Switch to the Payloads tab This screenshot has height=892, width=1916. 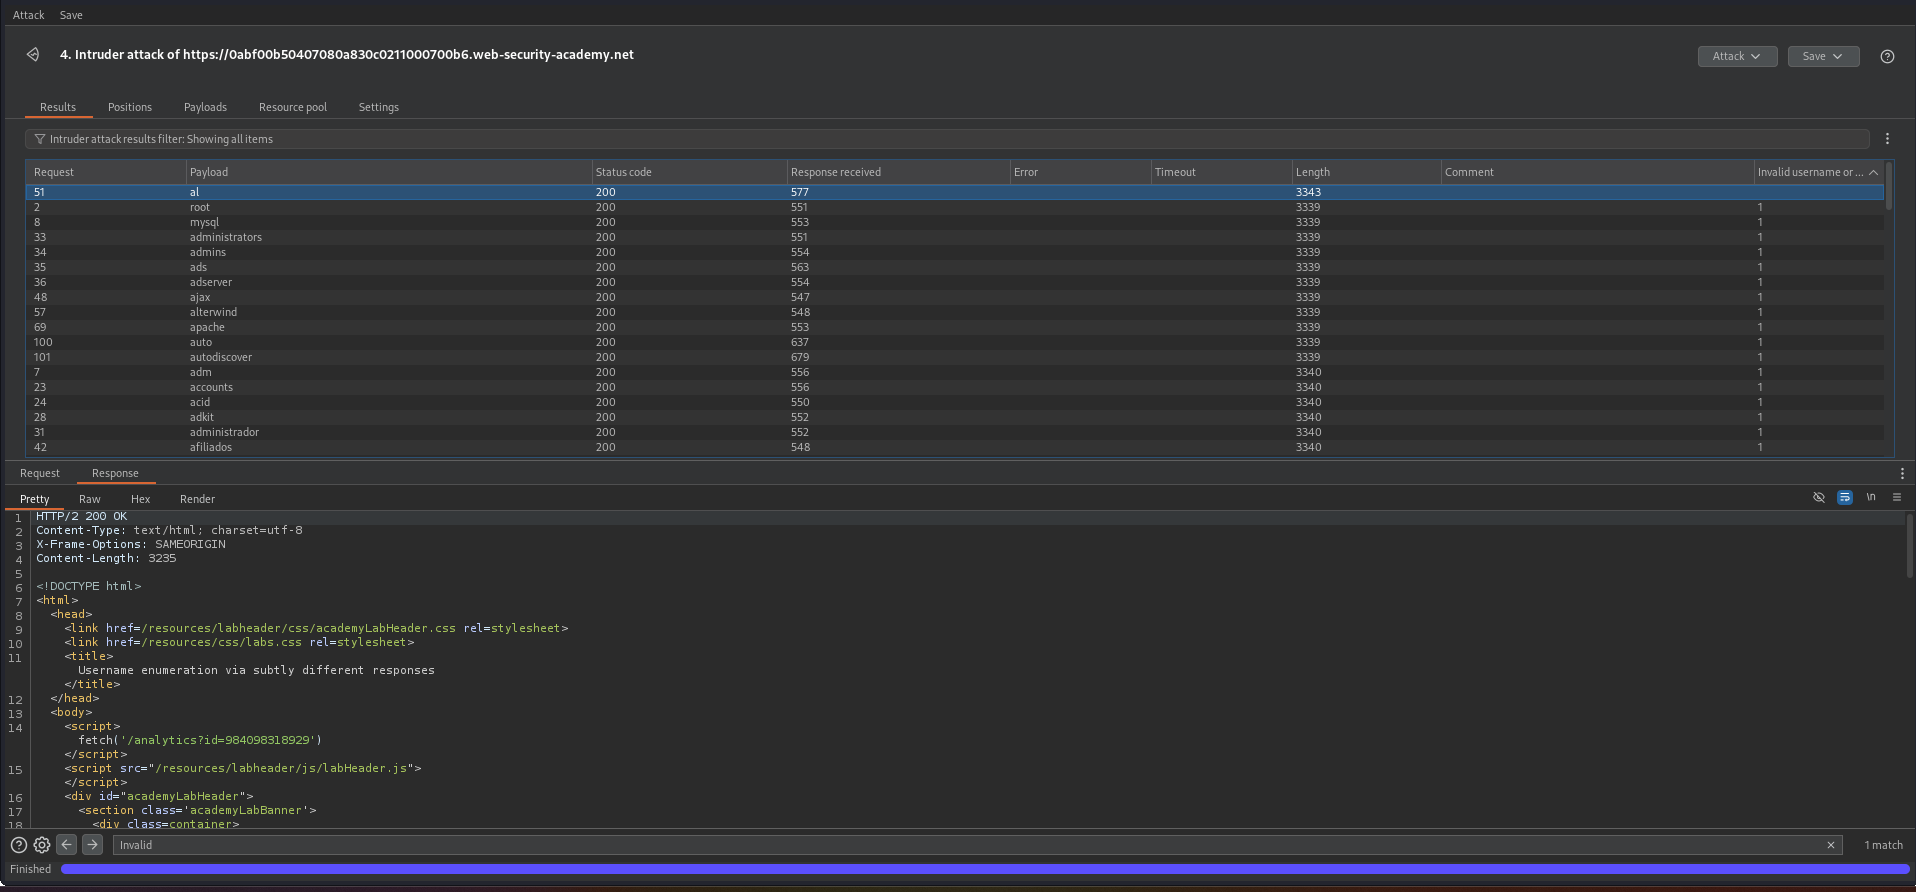tap(205, 107)
